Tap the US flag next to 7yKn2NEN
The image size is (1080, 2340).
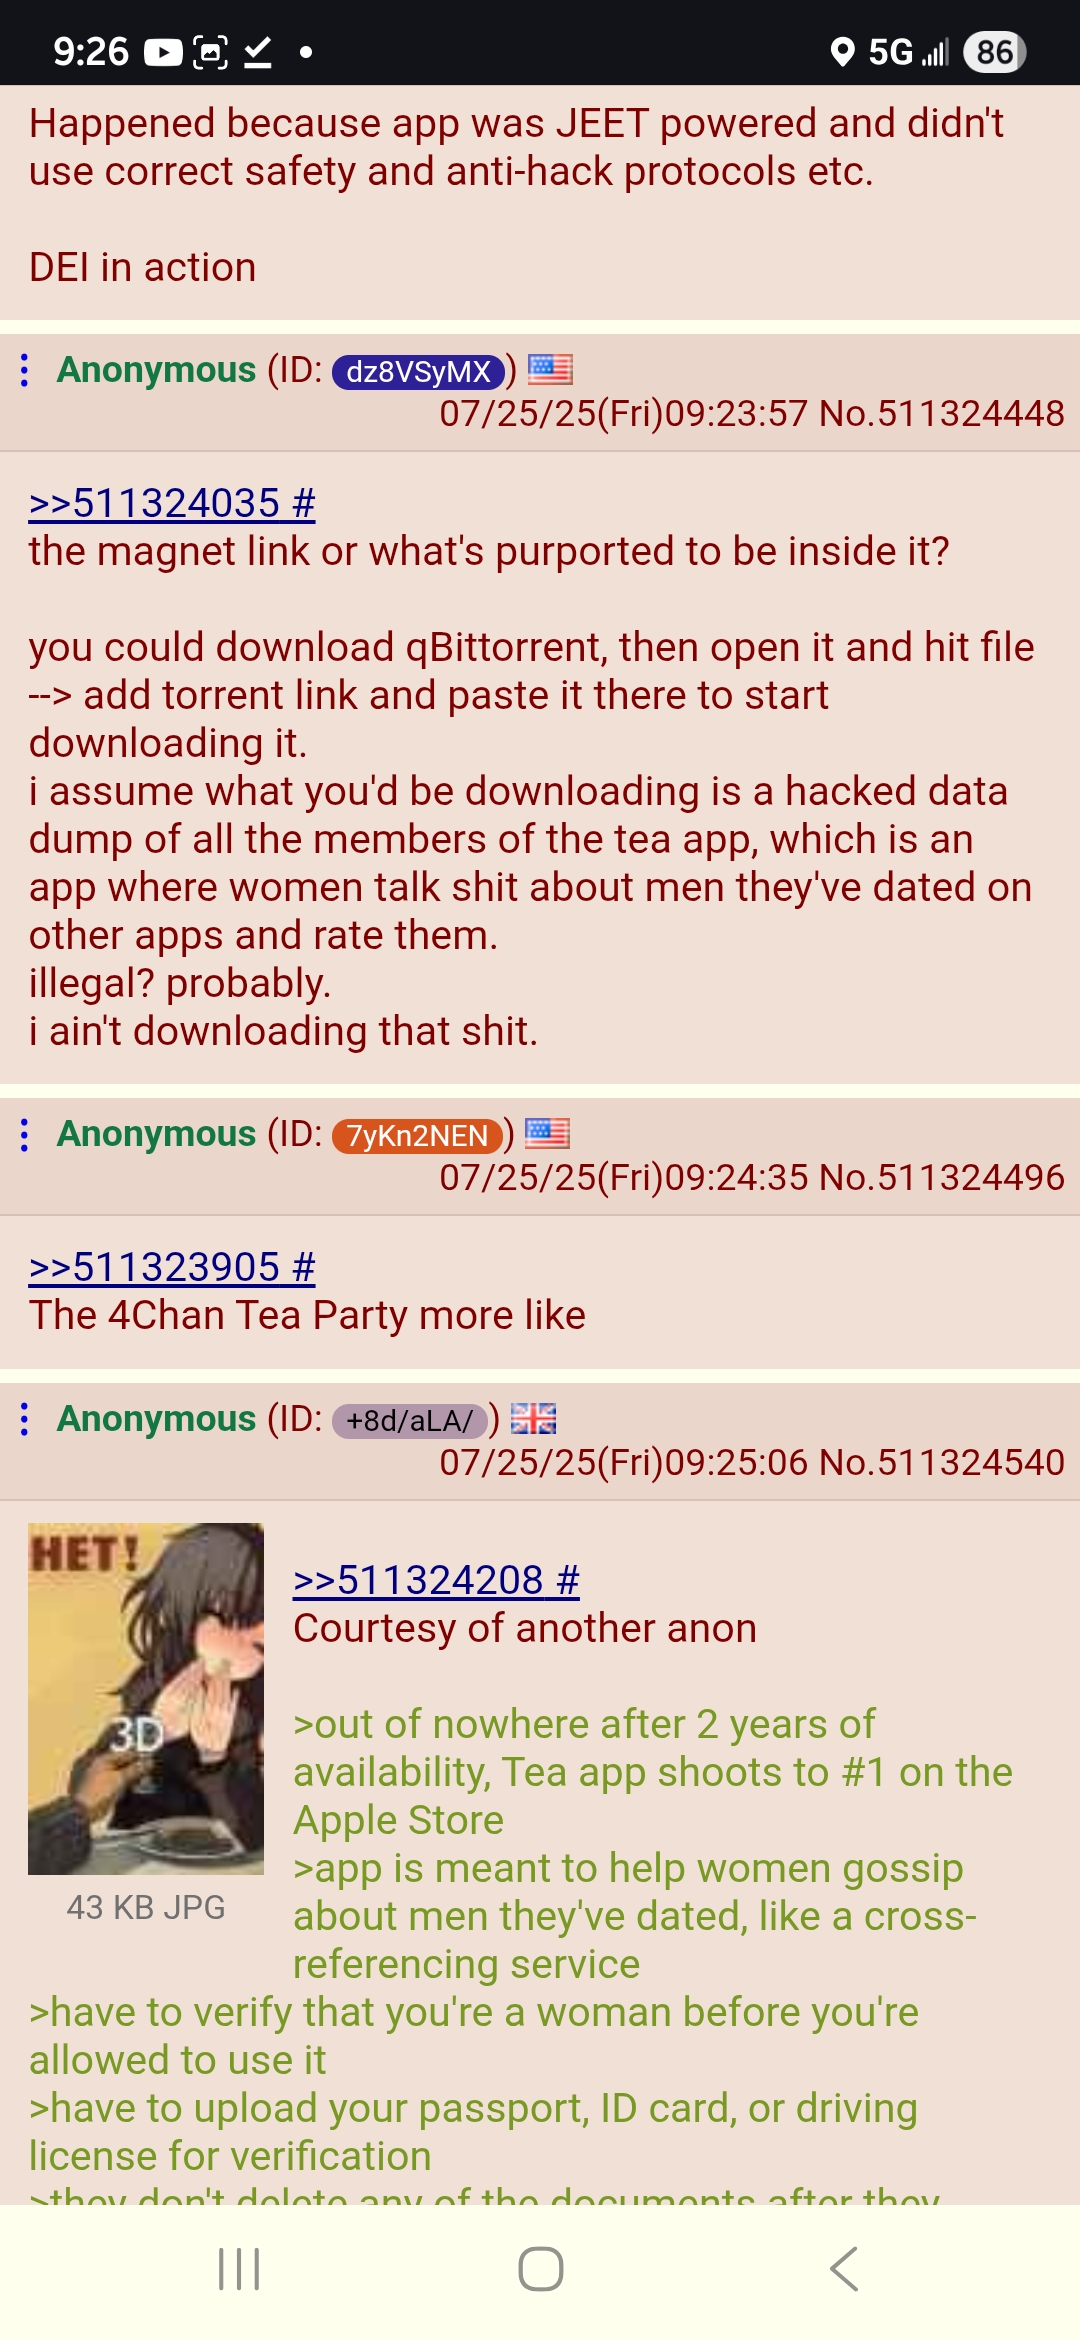pyautogui.click(x=547, y=1134)
